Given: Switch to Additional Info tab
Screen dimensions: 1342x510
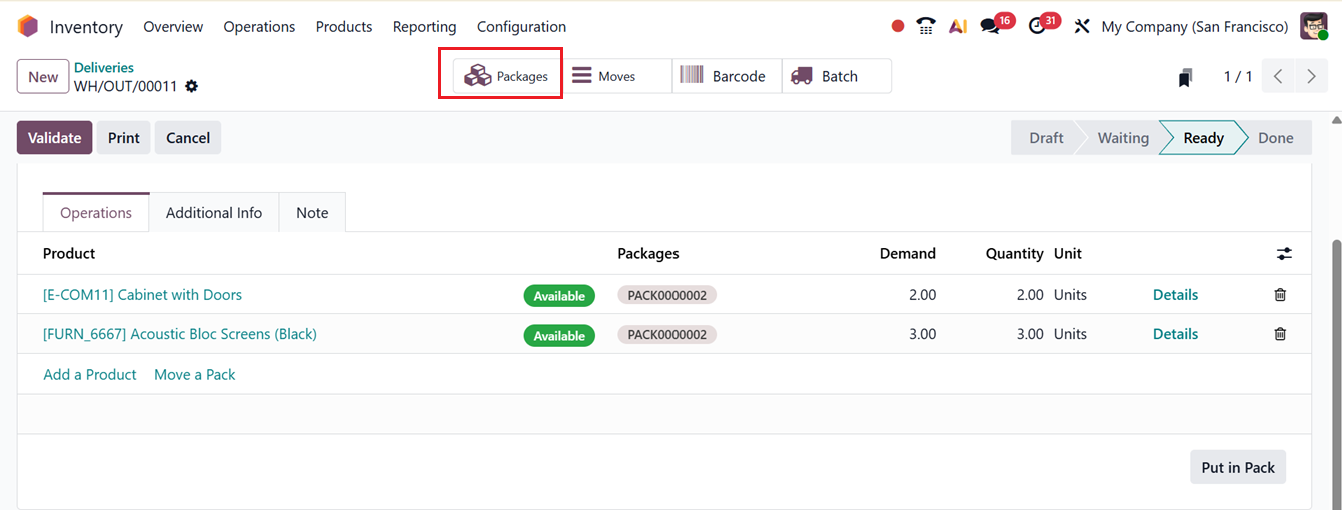Looking at the screenshot, I should tap(214, 213).
